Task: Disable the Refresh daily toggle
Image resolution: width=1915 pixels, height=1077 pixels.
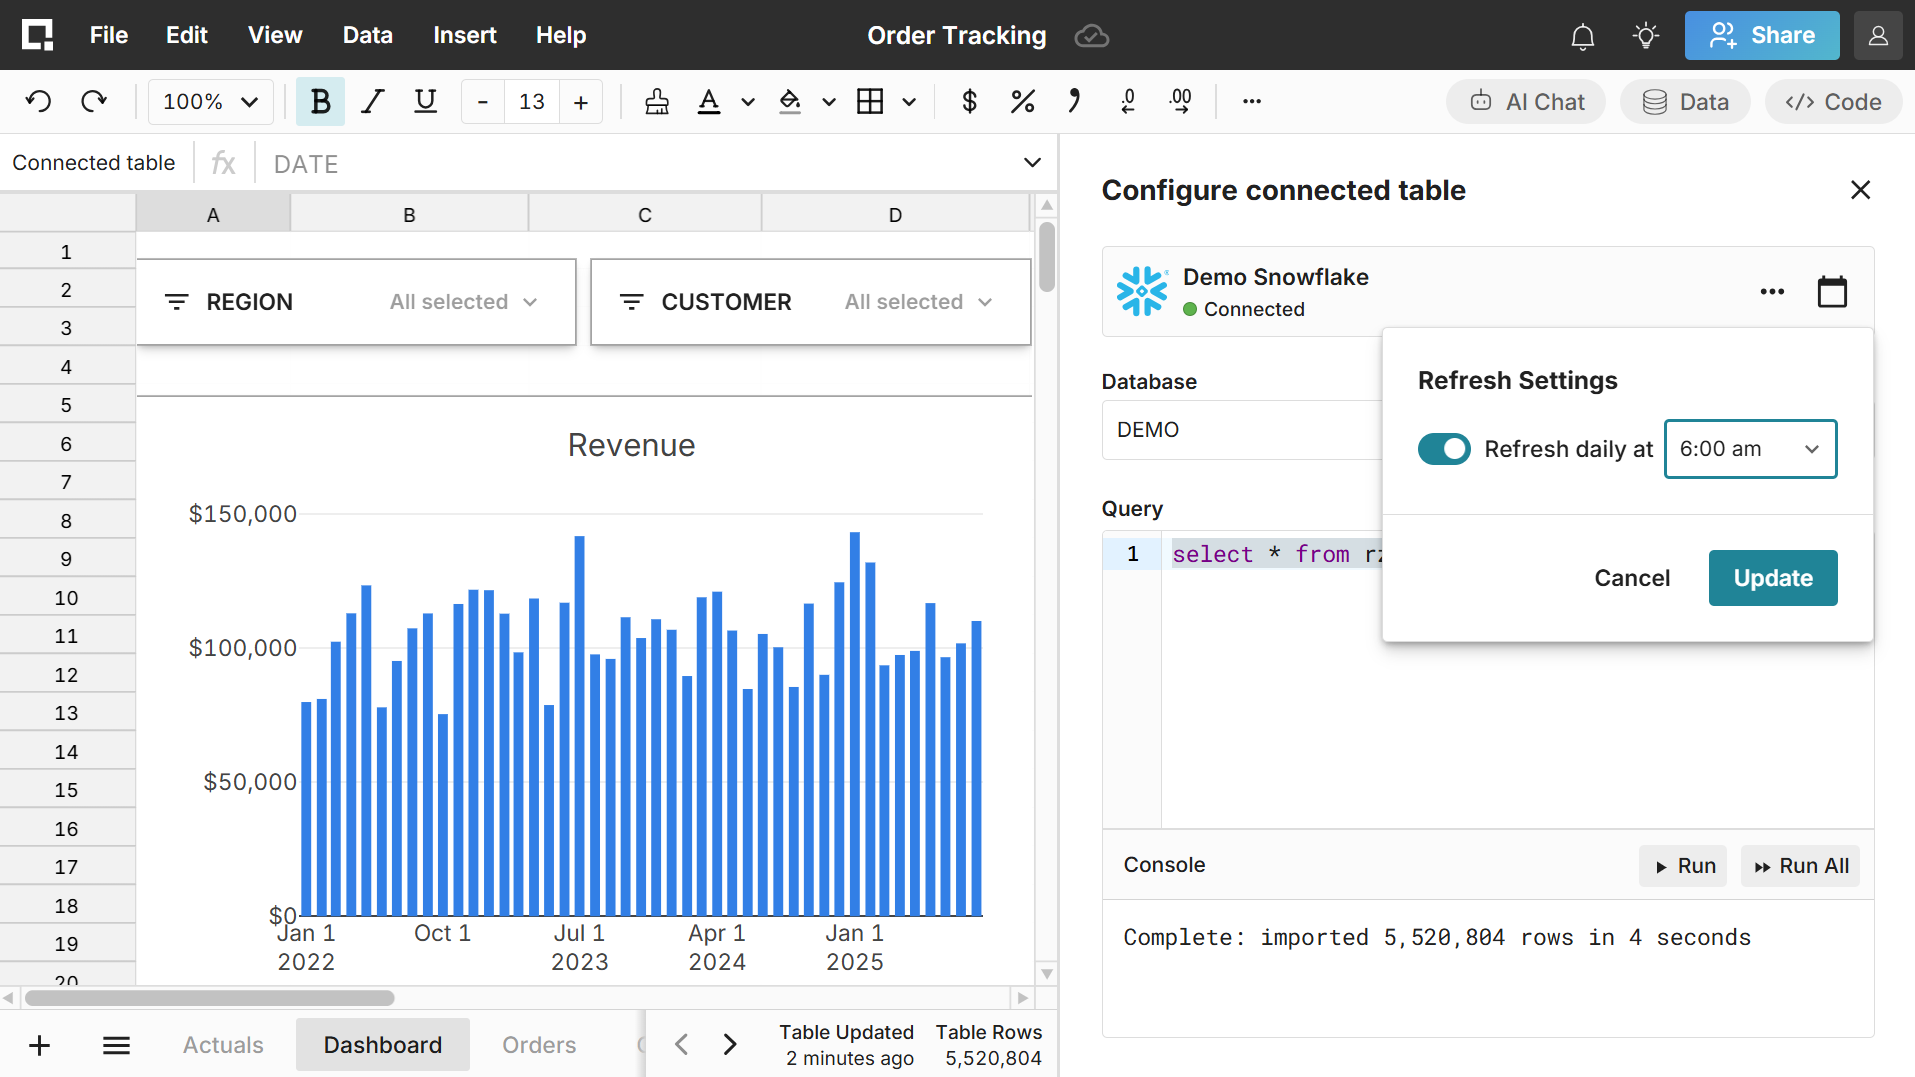Action: click(1443, 449)
